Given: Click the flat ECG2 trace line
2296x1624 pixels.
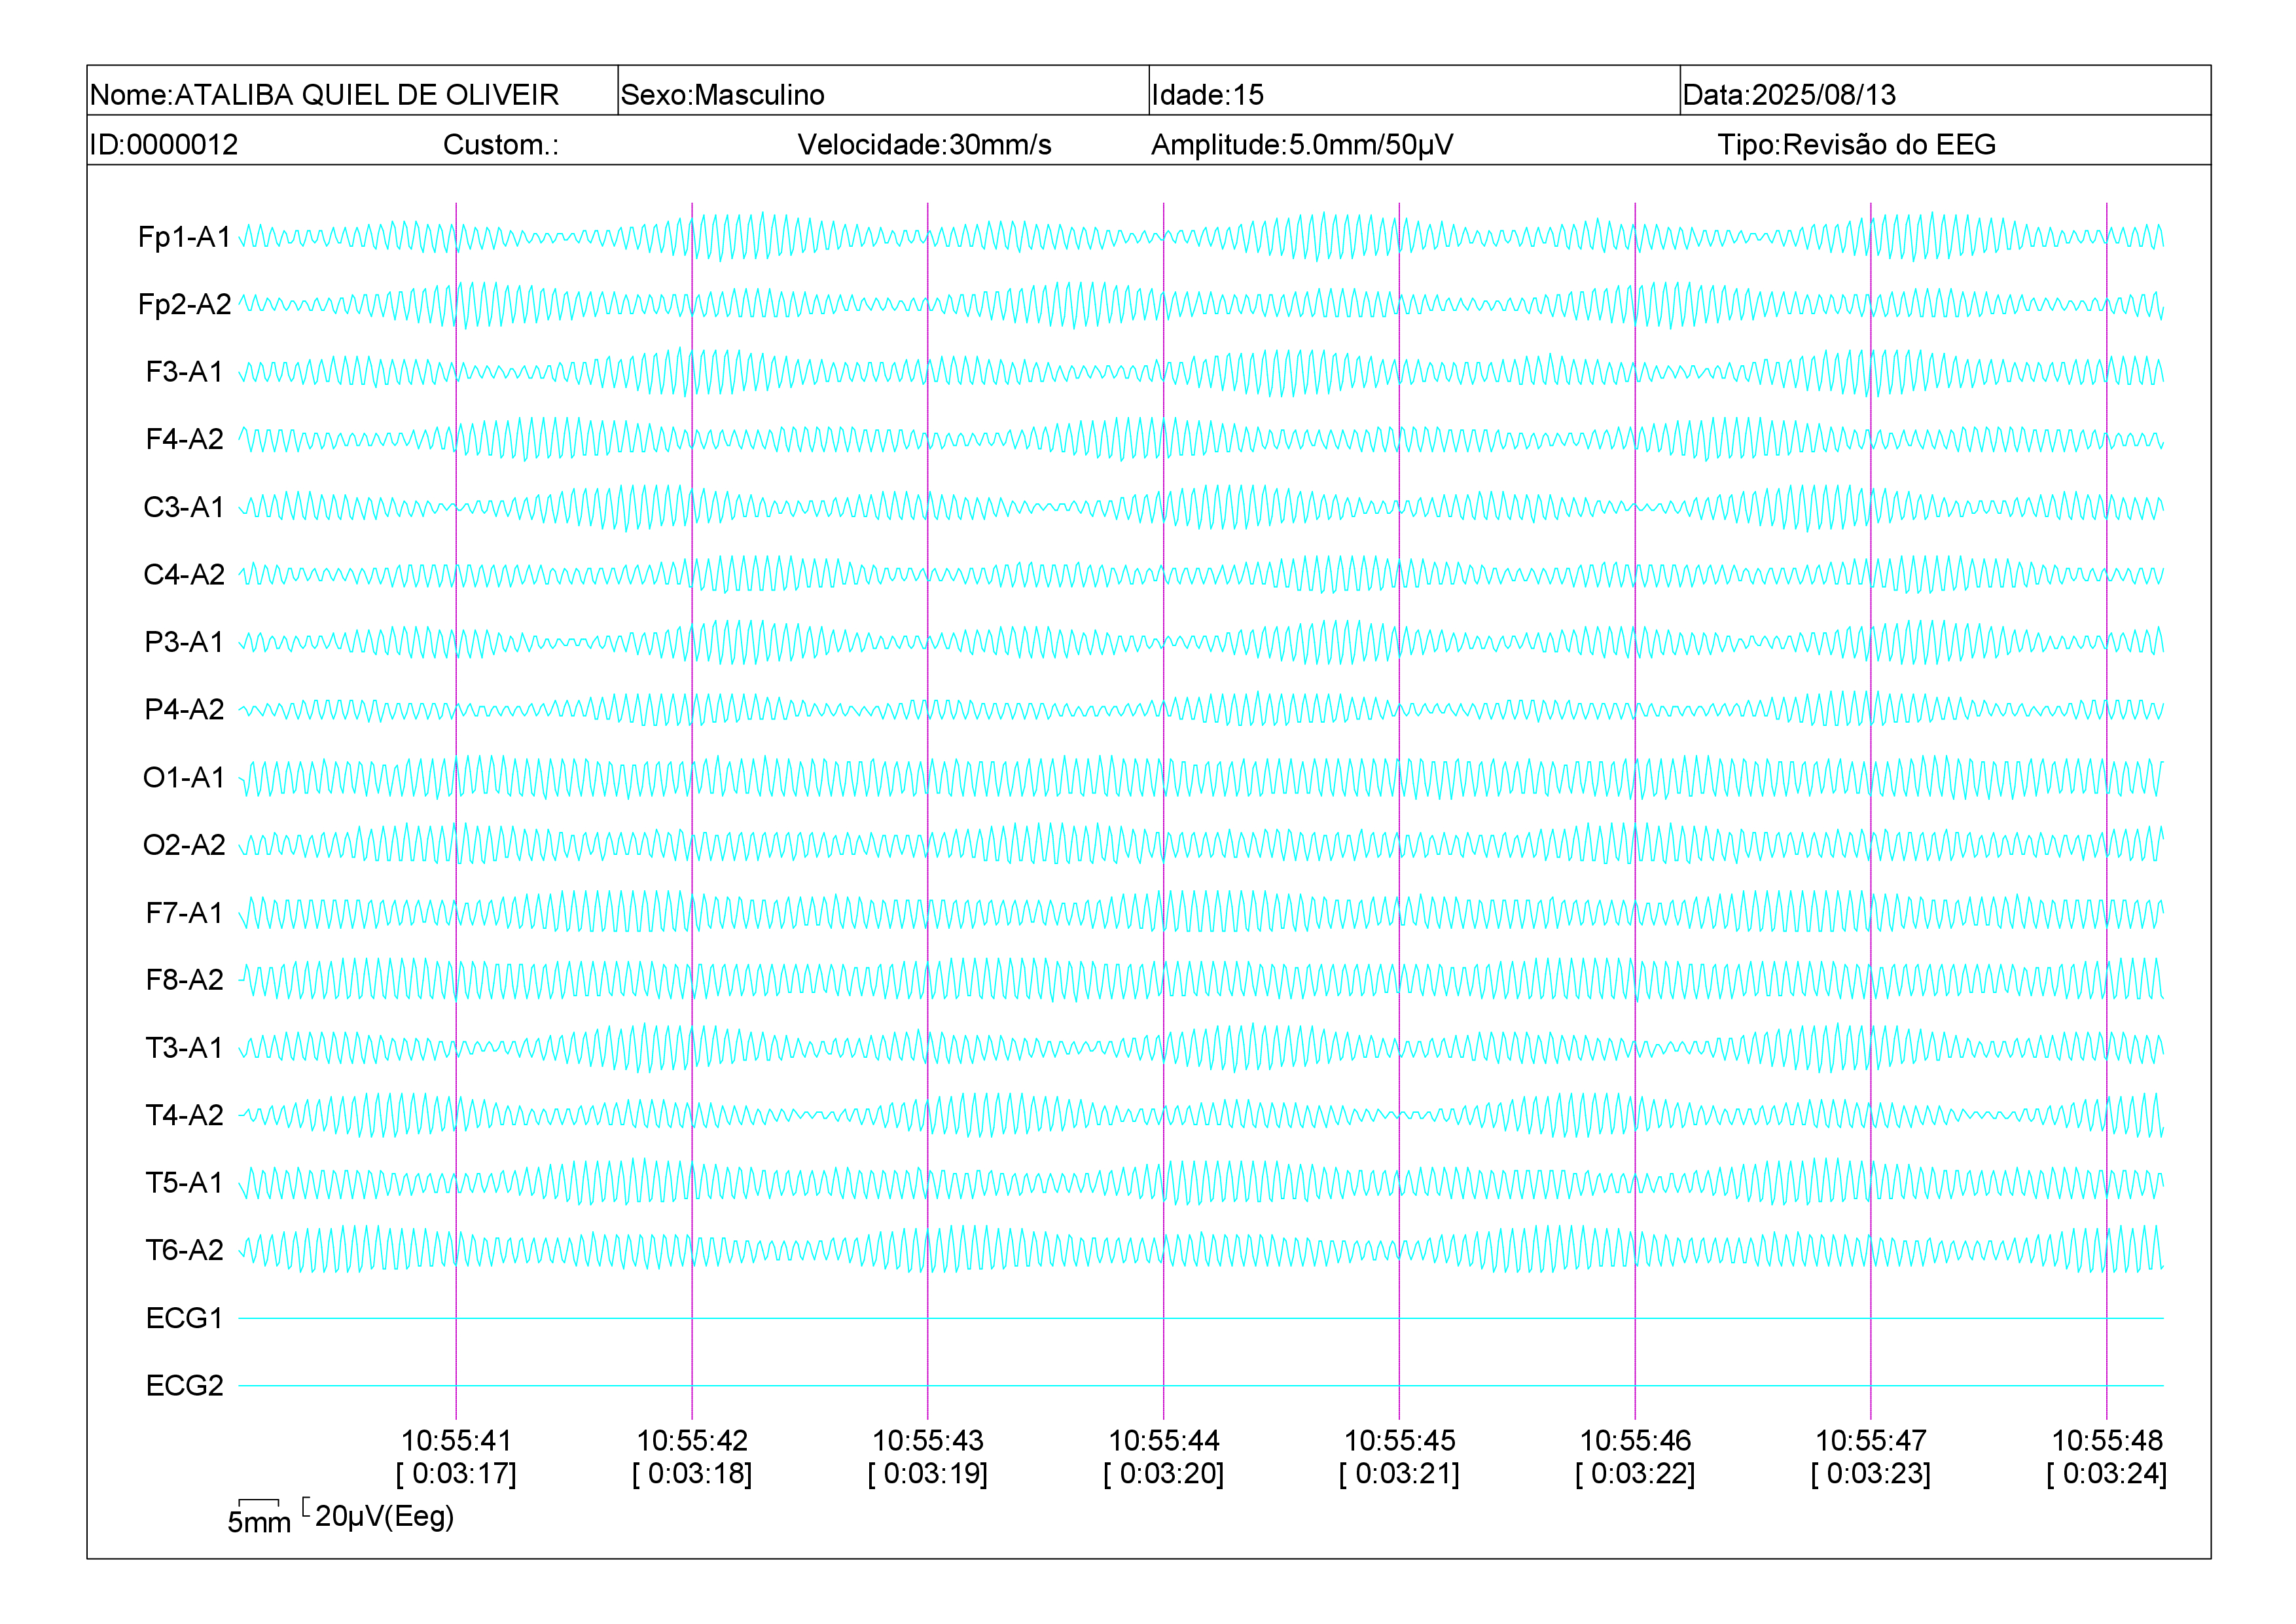Looking at the screenshot, I should [x=1201, y=1386].
